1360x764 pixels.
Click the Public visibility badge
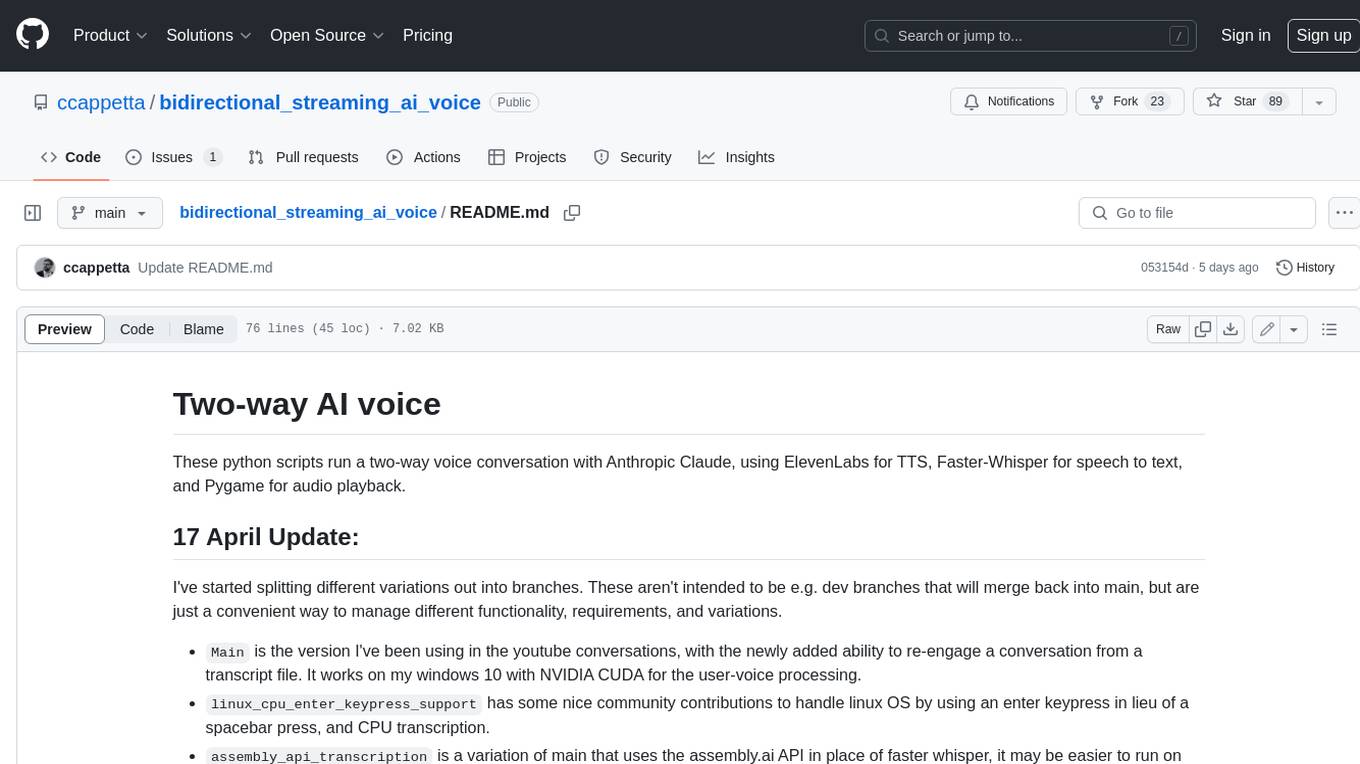[x=514, y=102]
